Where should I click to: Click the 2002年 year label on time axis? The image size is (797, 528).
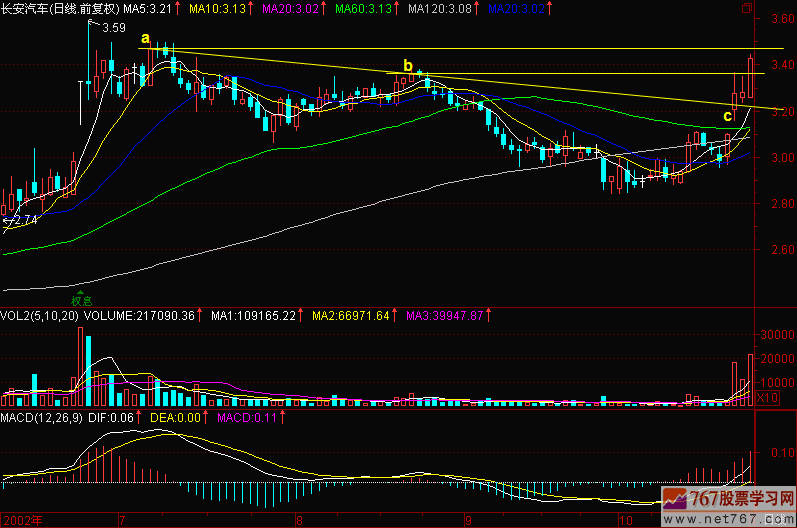[x=22, y=521]
